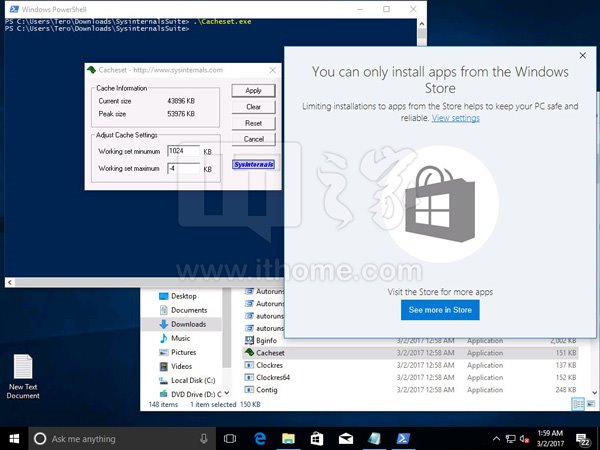Screen dimensions: 600x450
Task: Click the Desktop folder icon in sidebar
Action: pyautogui.click(x=163, y=296)
